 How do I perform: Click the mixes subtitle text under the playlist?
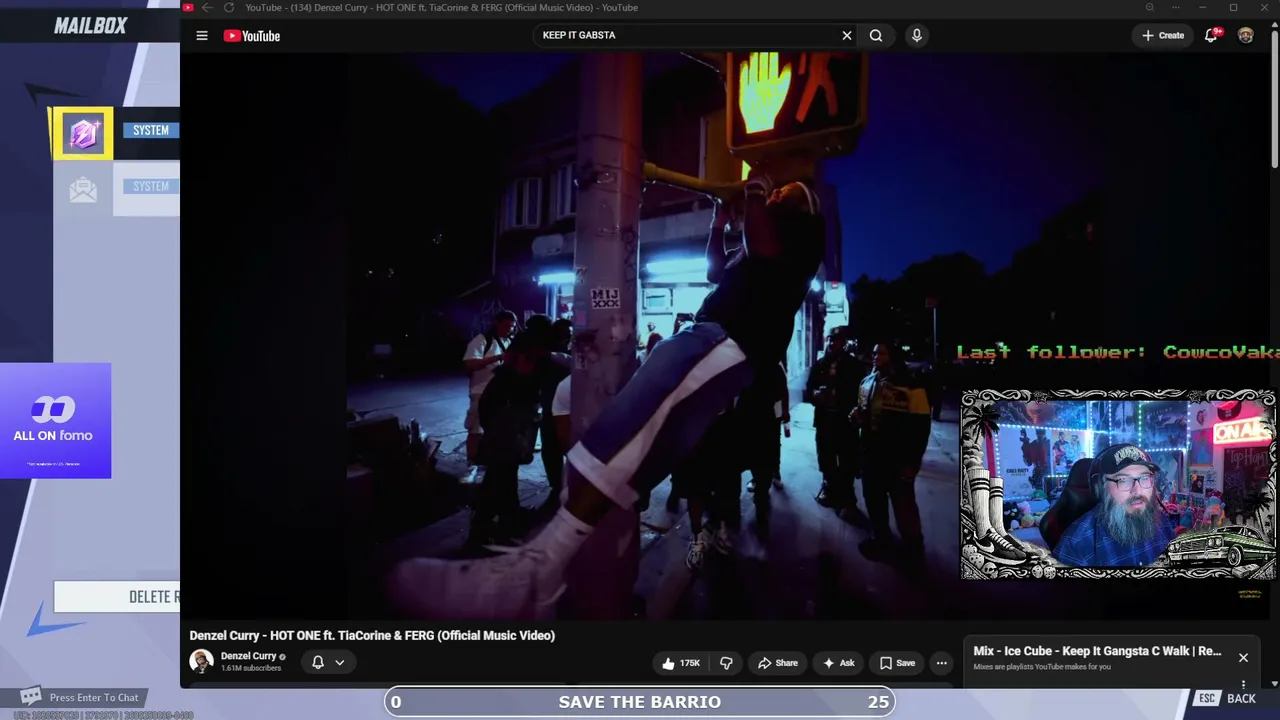coord(1042,667)
